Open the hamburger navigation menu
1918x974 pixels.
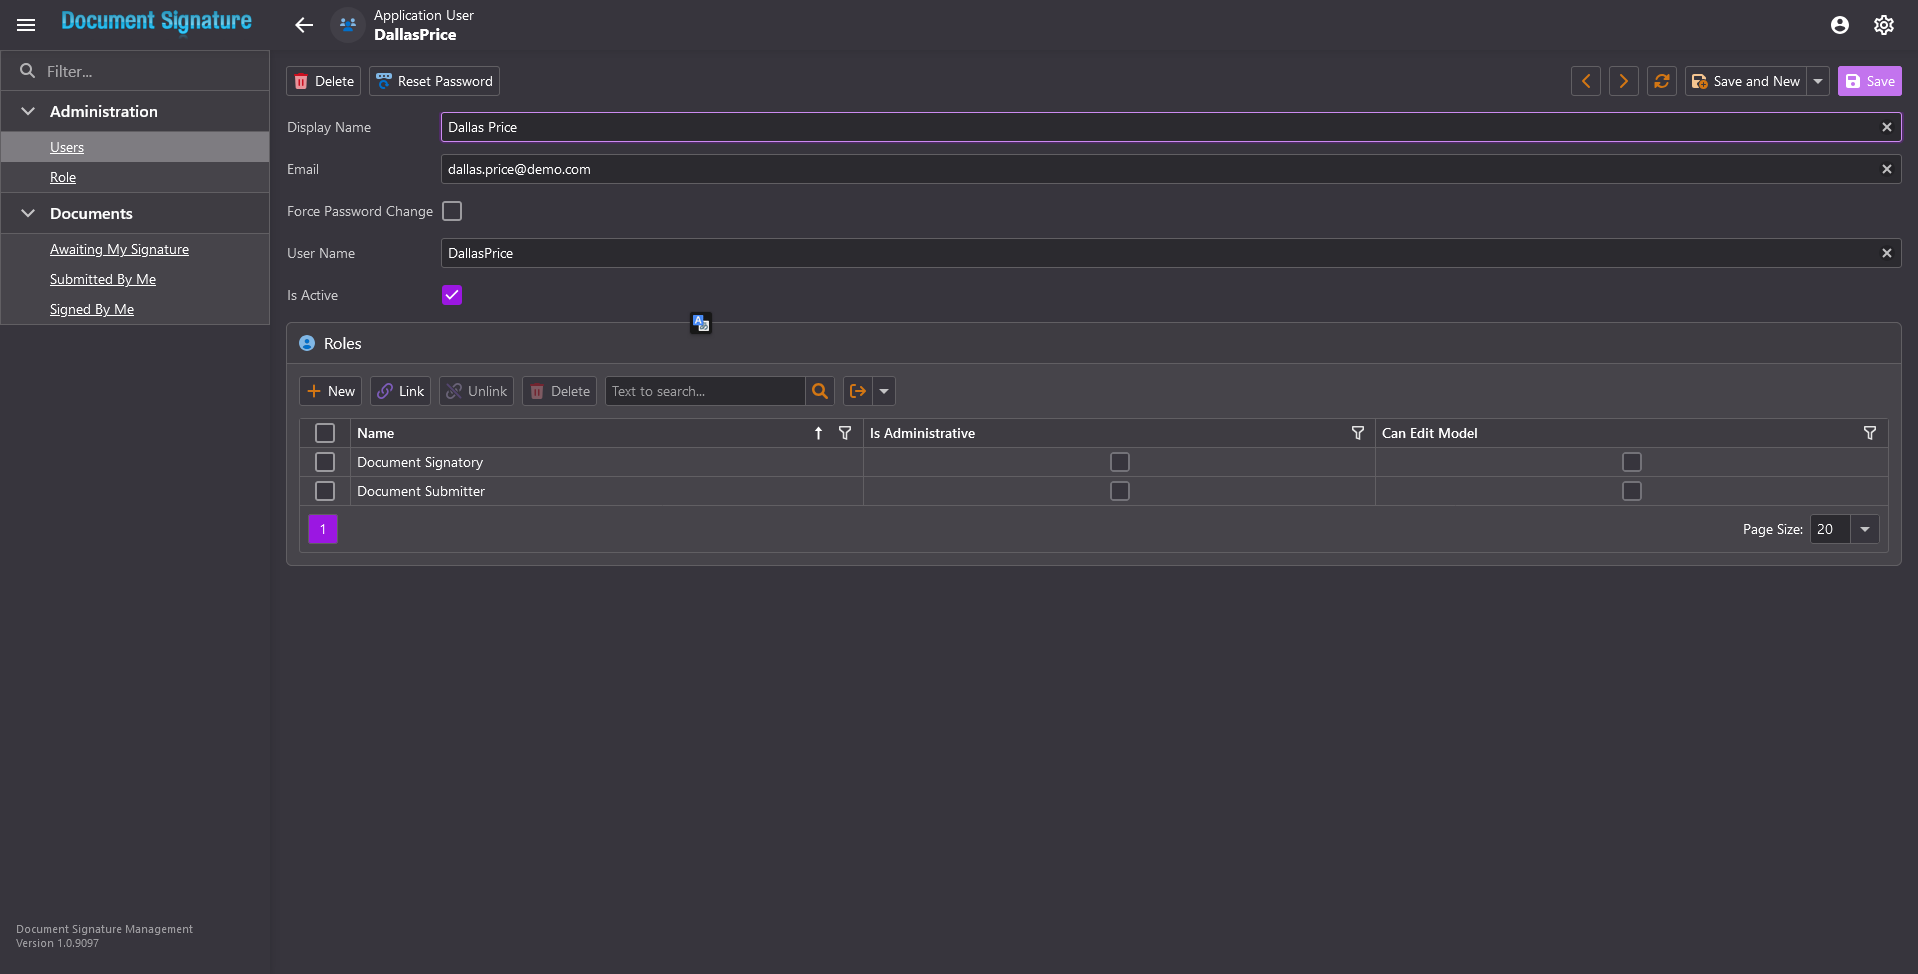(26, 25)
